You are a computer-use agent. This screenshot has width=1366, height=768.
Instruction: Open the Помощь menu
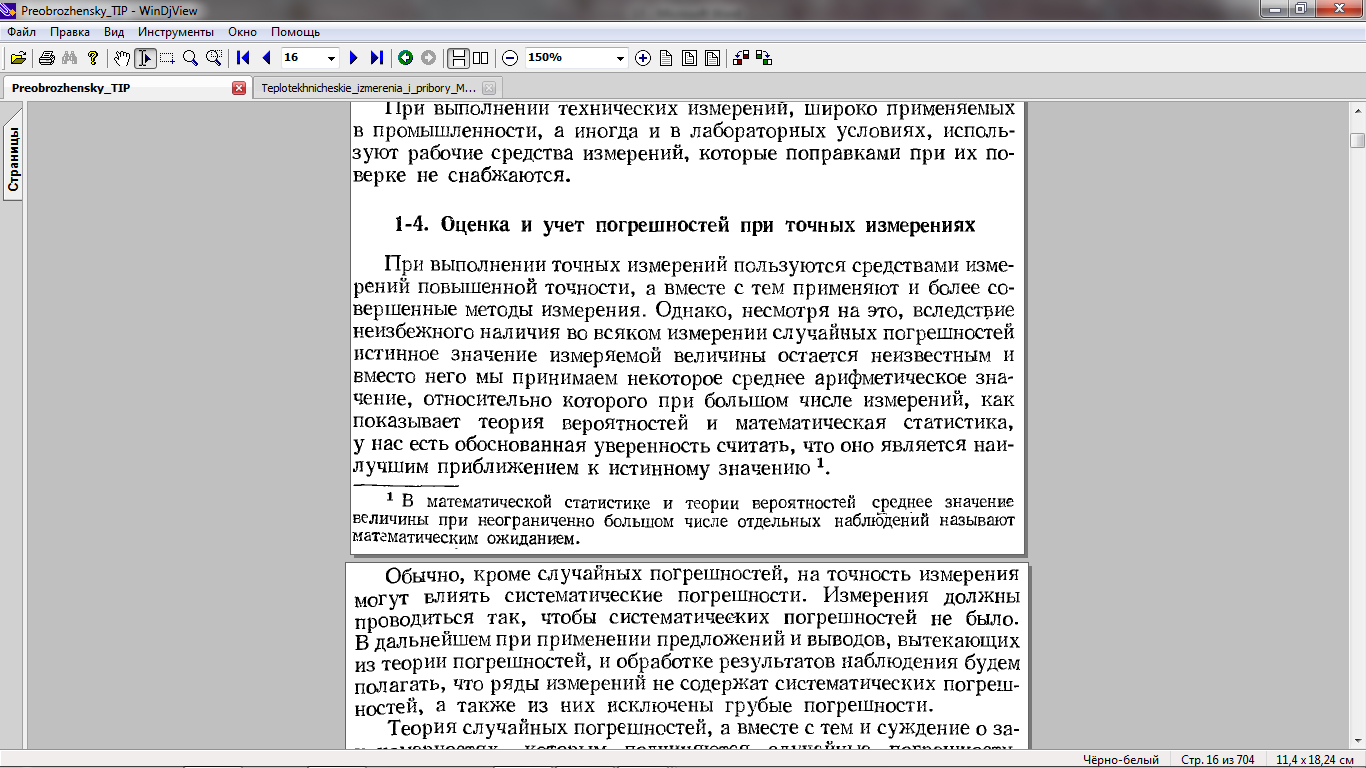click(296, 32)
